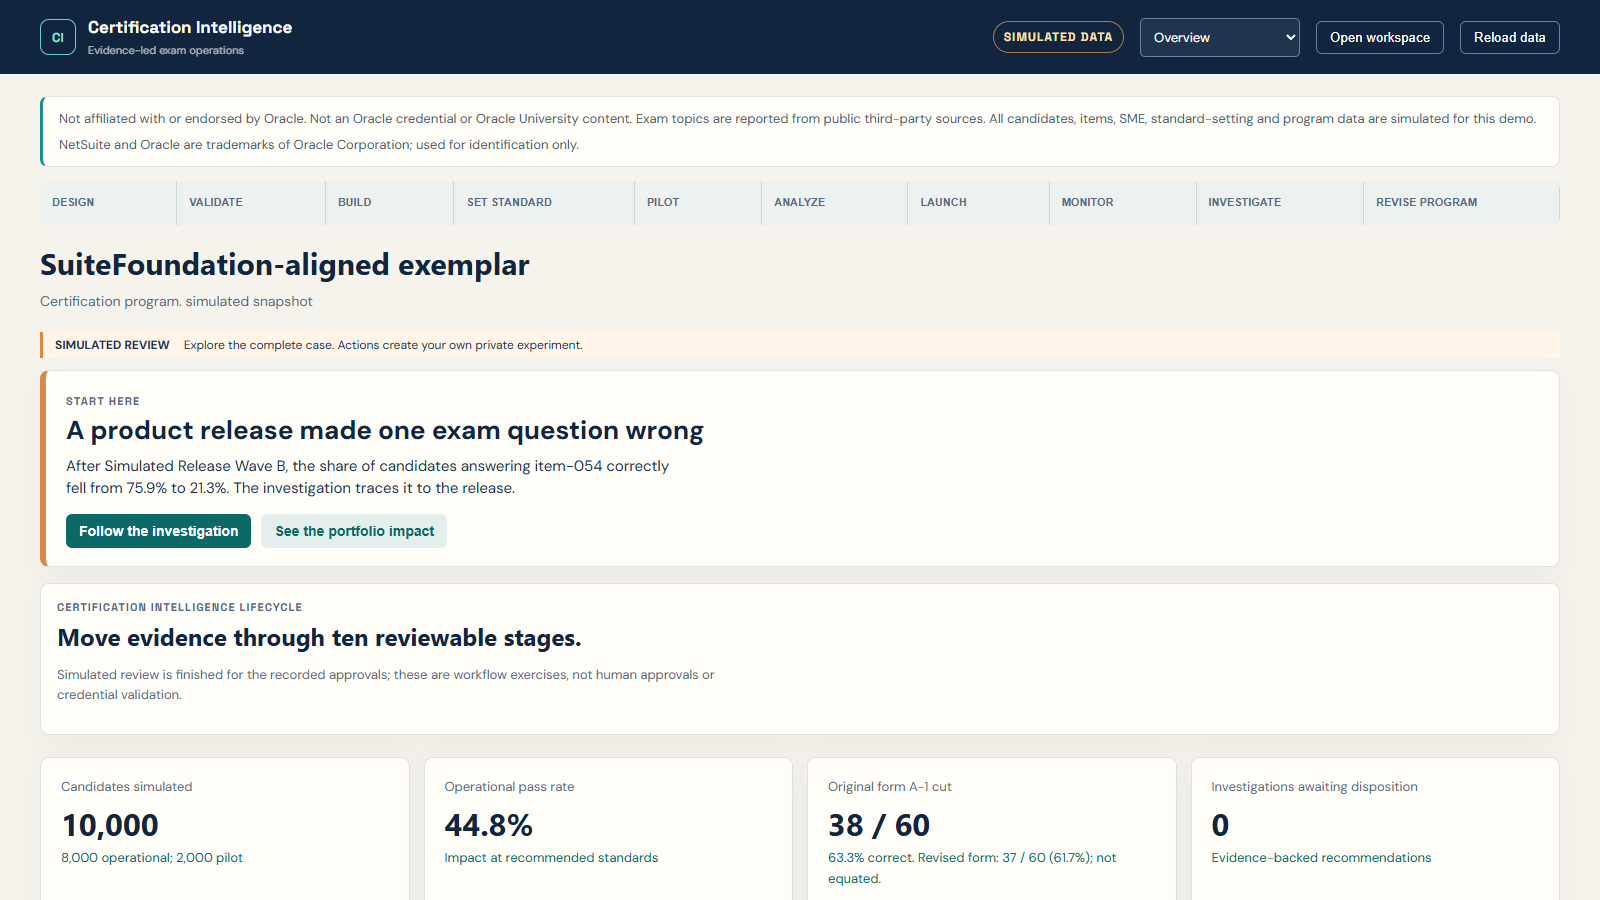Click "Impact at recommended standards" text
Viewport: 1600px width, 900px height.
[551, 858]
